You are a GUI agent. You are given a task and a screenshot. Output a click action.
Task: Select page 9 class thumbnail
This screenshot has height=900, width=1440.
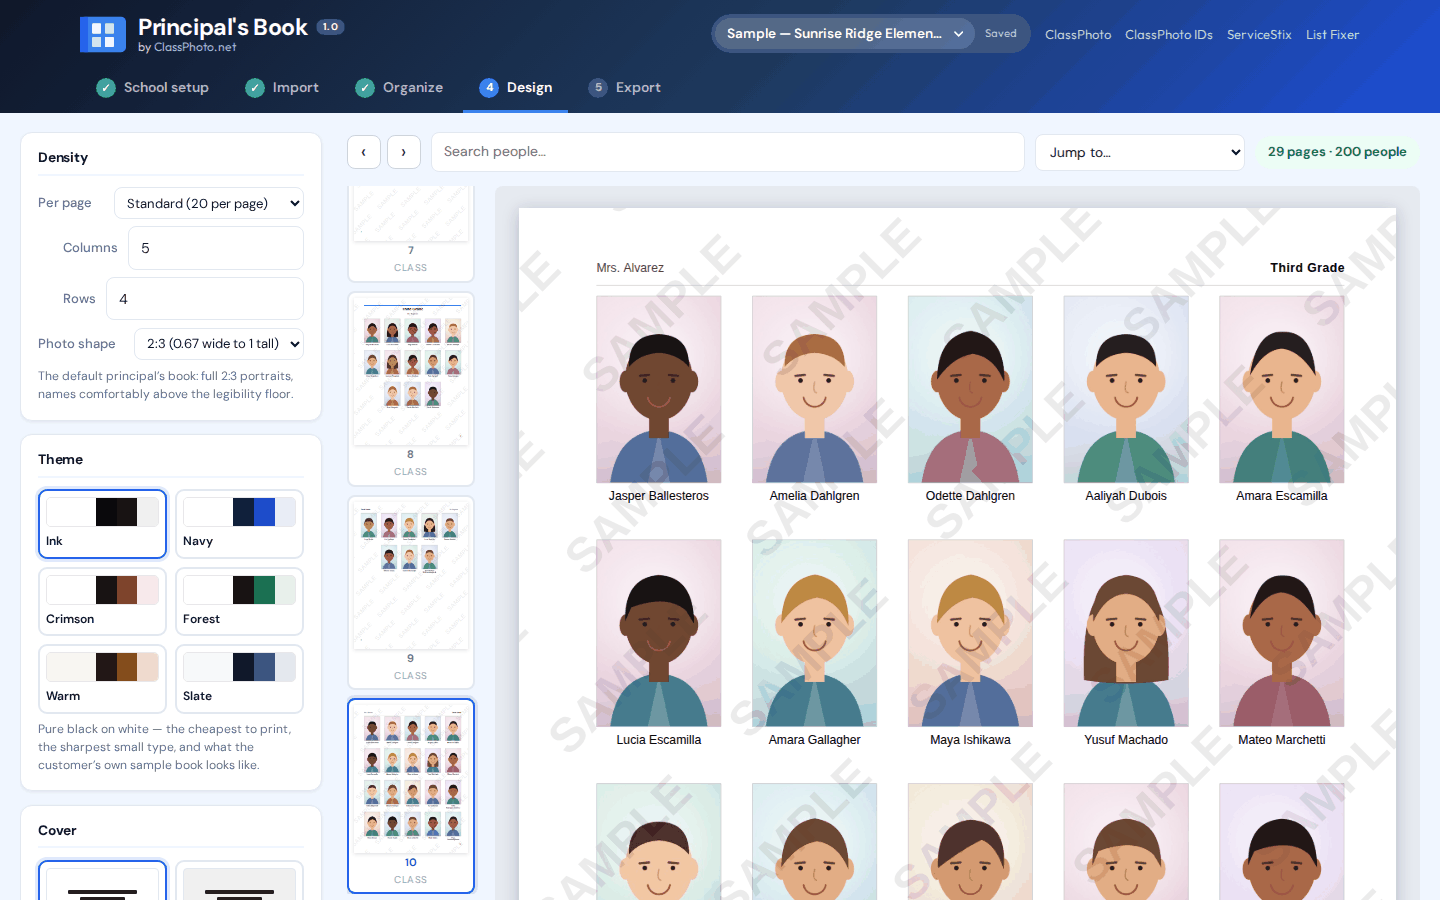411,593
